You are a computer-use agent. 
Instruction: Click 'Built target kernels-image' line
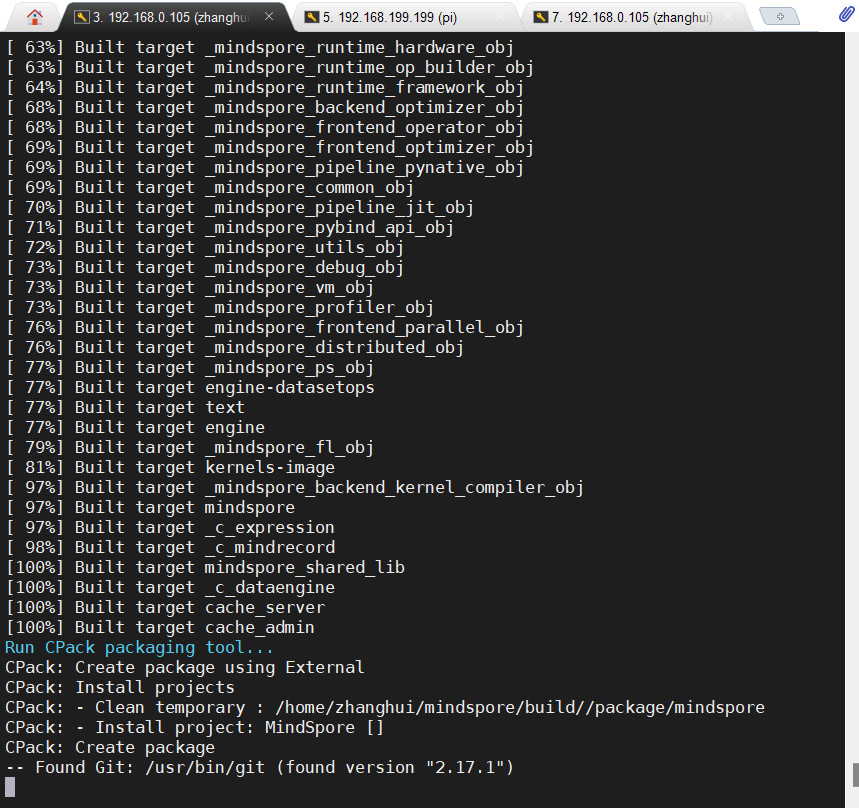pos(170,467)
